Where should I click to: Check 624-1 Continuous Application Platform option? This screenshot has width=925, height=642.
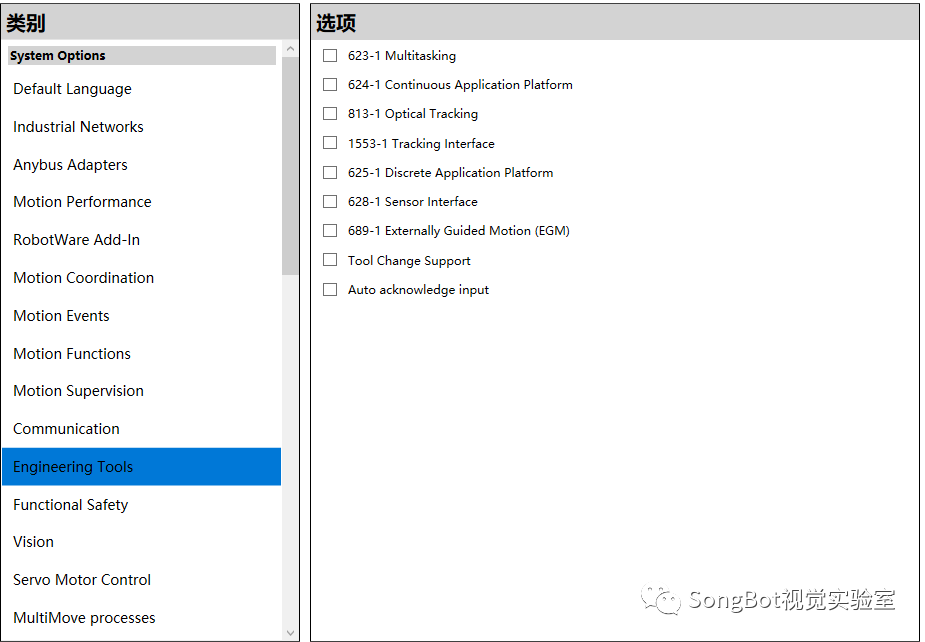[330, 84]
